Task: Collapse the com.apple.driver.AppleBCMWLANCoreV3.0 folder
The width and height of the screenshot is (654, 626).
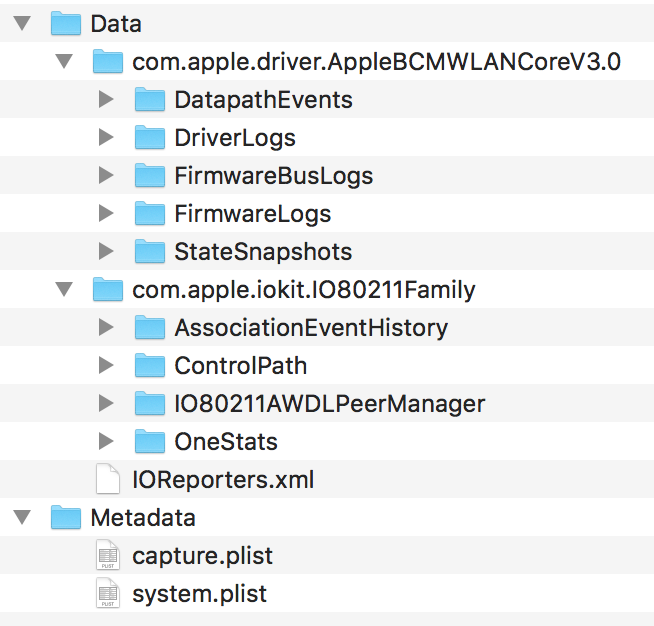Action: pyautogui.click(x=65, y=62)
